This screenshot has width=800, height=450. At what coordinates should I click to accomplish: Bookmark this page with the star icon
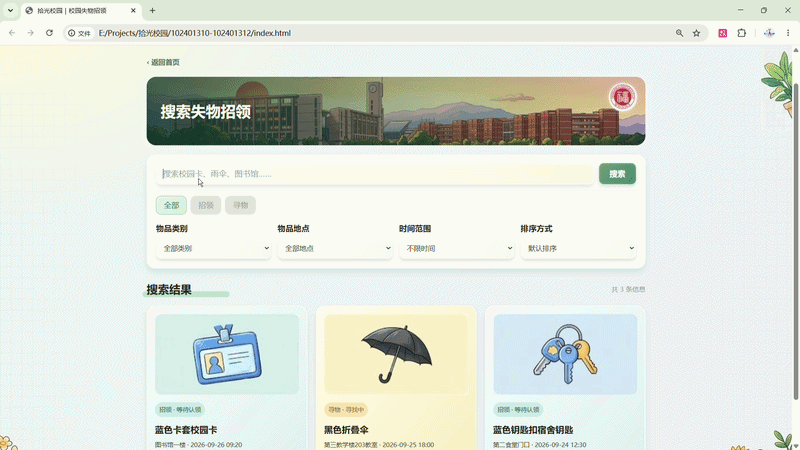[x=696, y=33]
